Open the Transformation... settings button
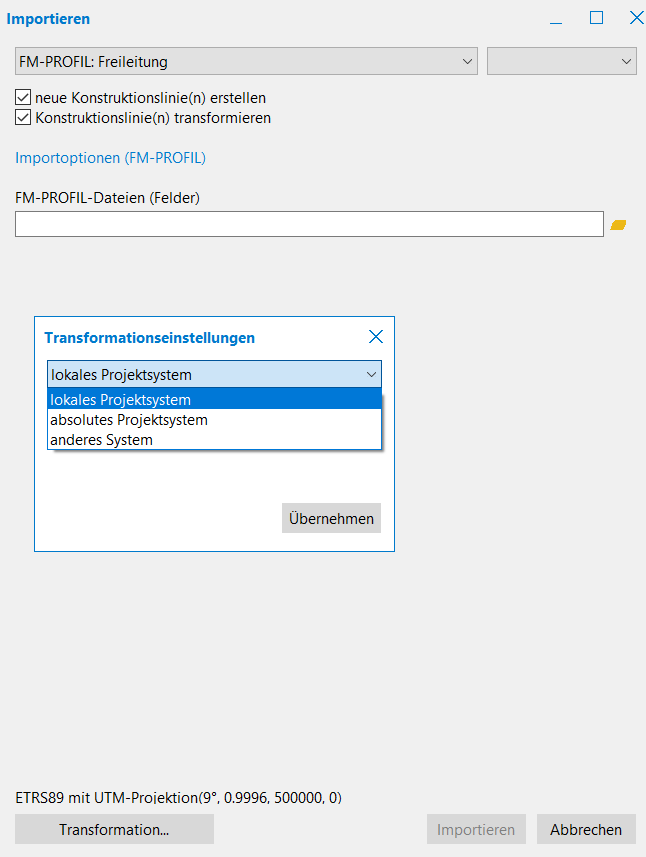 (114, 829)
